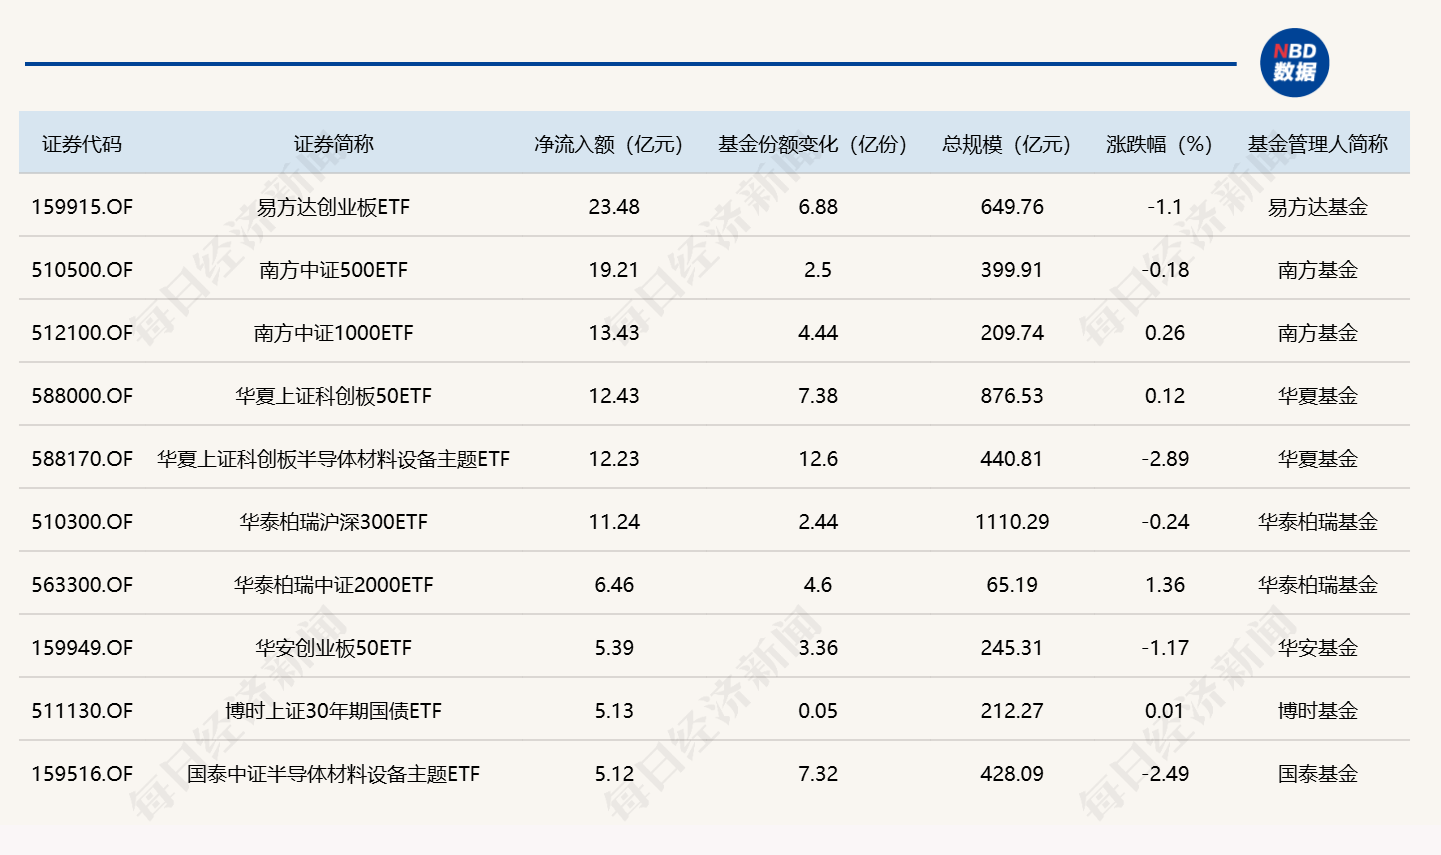Click total scale value 649.76

click(1012, 207)
